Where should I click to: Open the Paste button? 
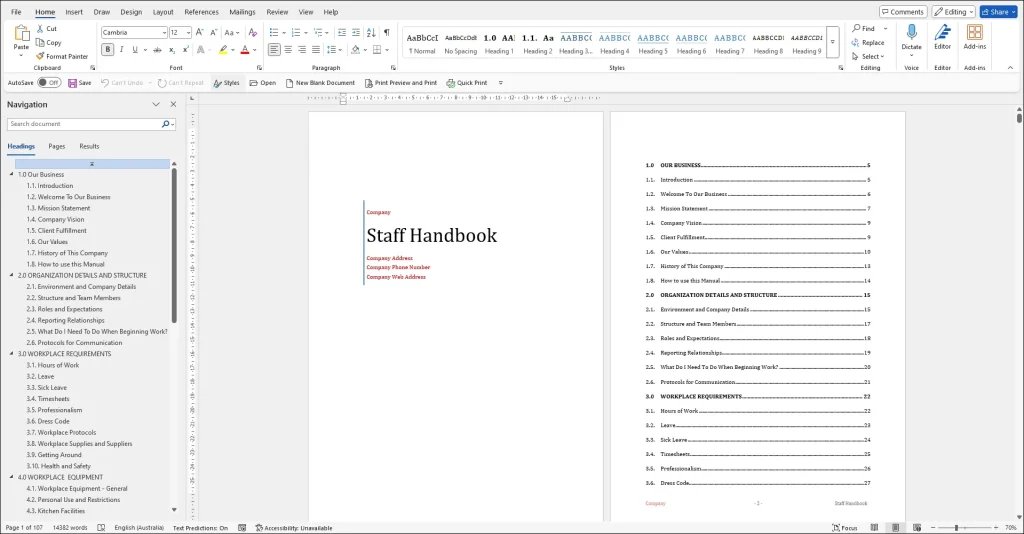(22, 40)
